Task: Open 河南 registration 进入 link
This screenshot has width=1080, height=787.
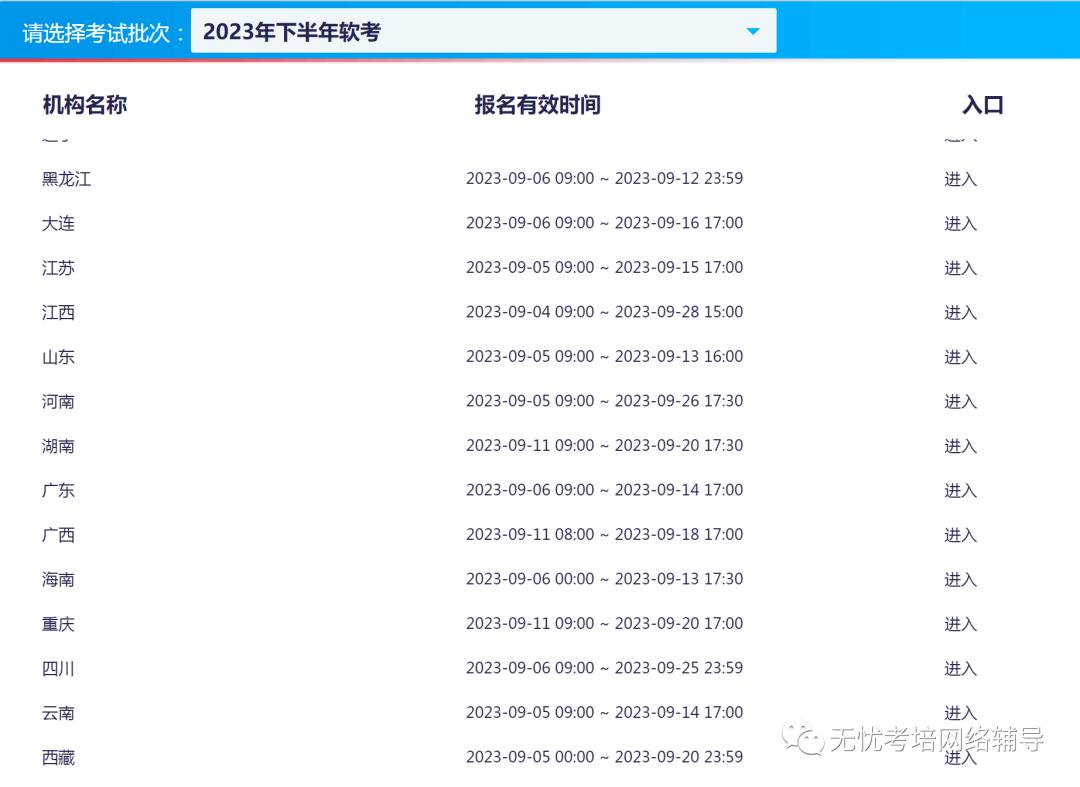Action: tap(959, 401)
